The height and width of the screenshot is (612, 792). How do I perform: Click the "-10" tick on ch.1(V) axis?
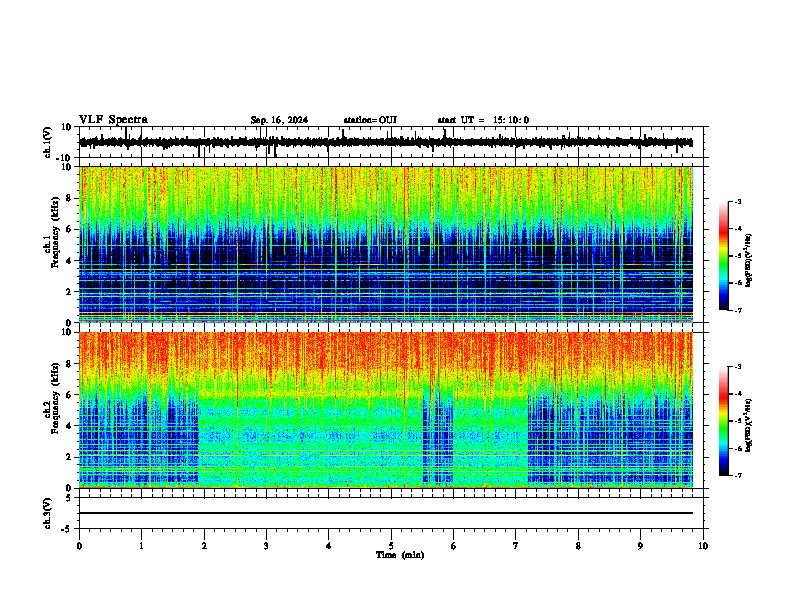(x=64, y=158)
